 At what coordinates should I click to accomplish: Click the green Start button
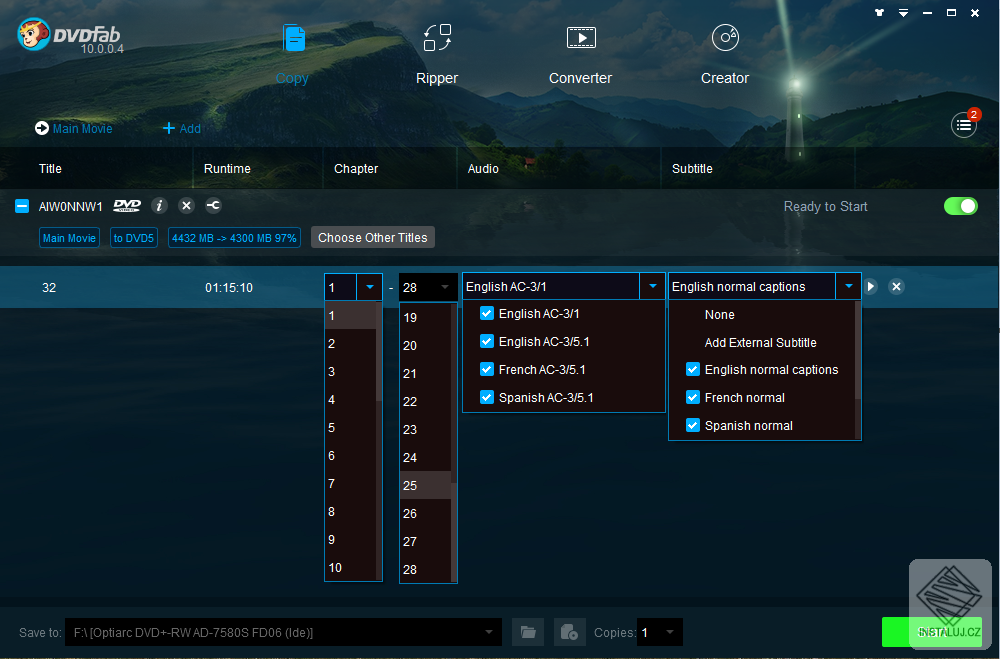[932, 632]
